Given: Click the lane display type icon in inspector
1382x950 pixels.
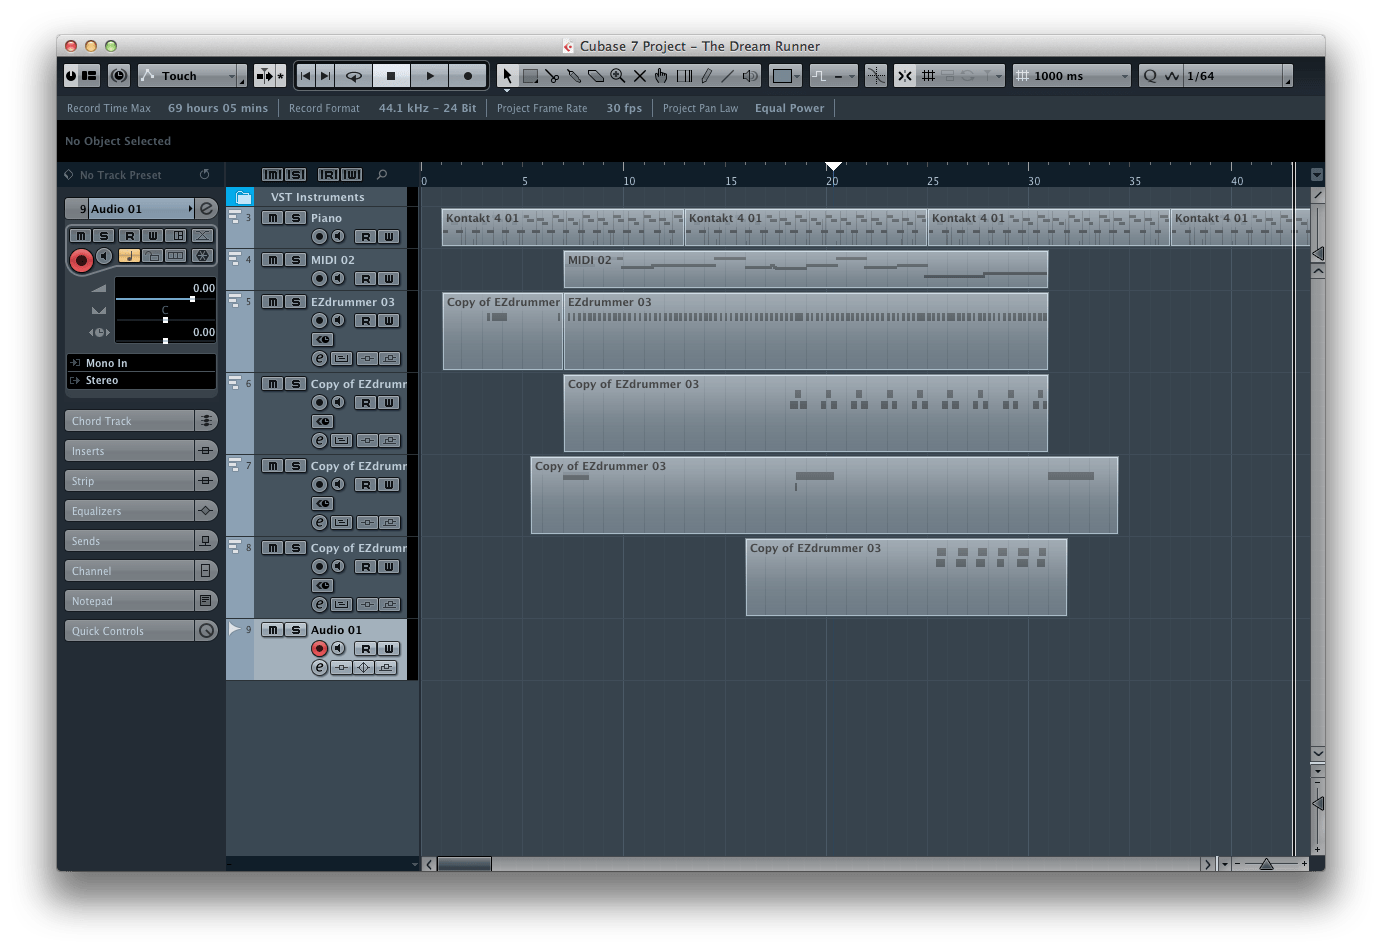Looking at the screenshot, I should pyautogui.click(x=176, y=256).
